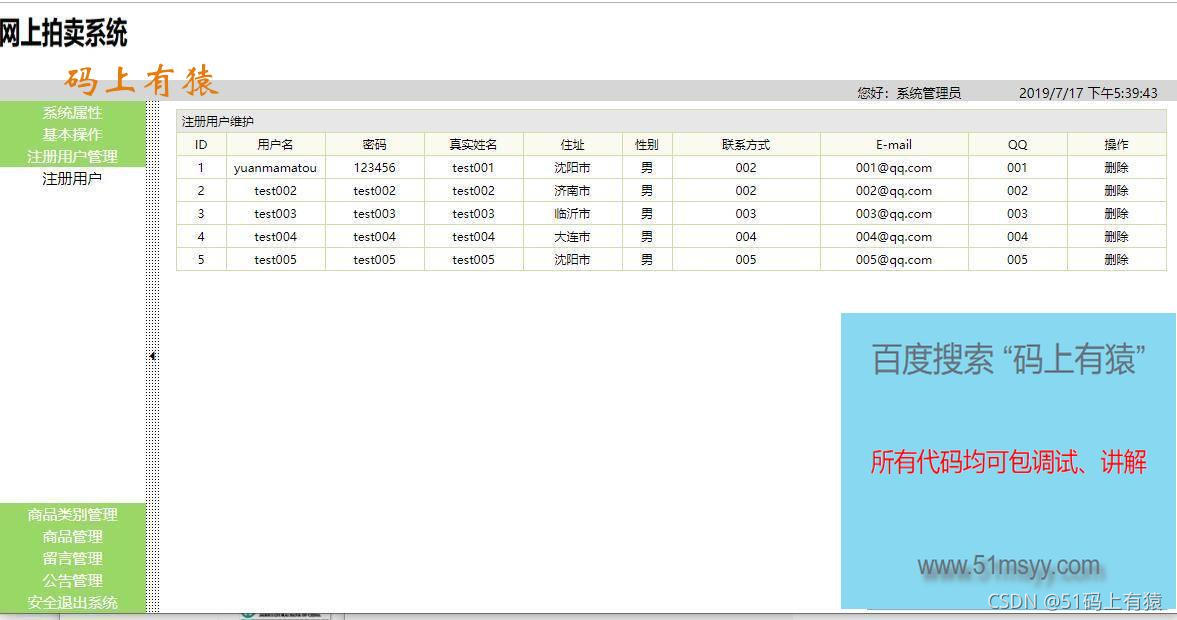
Task: Click the 住址 column header
Action: (573, 144)
